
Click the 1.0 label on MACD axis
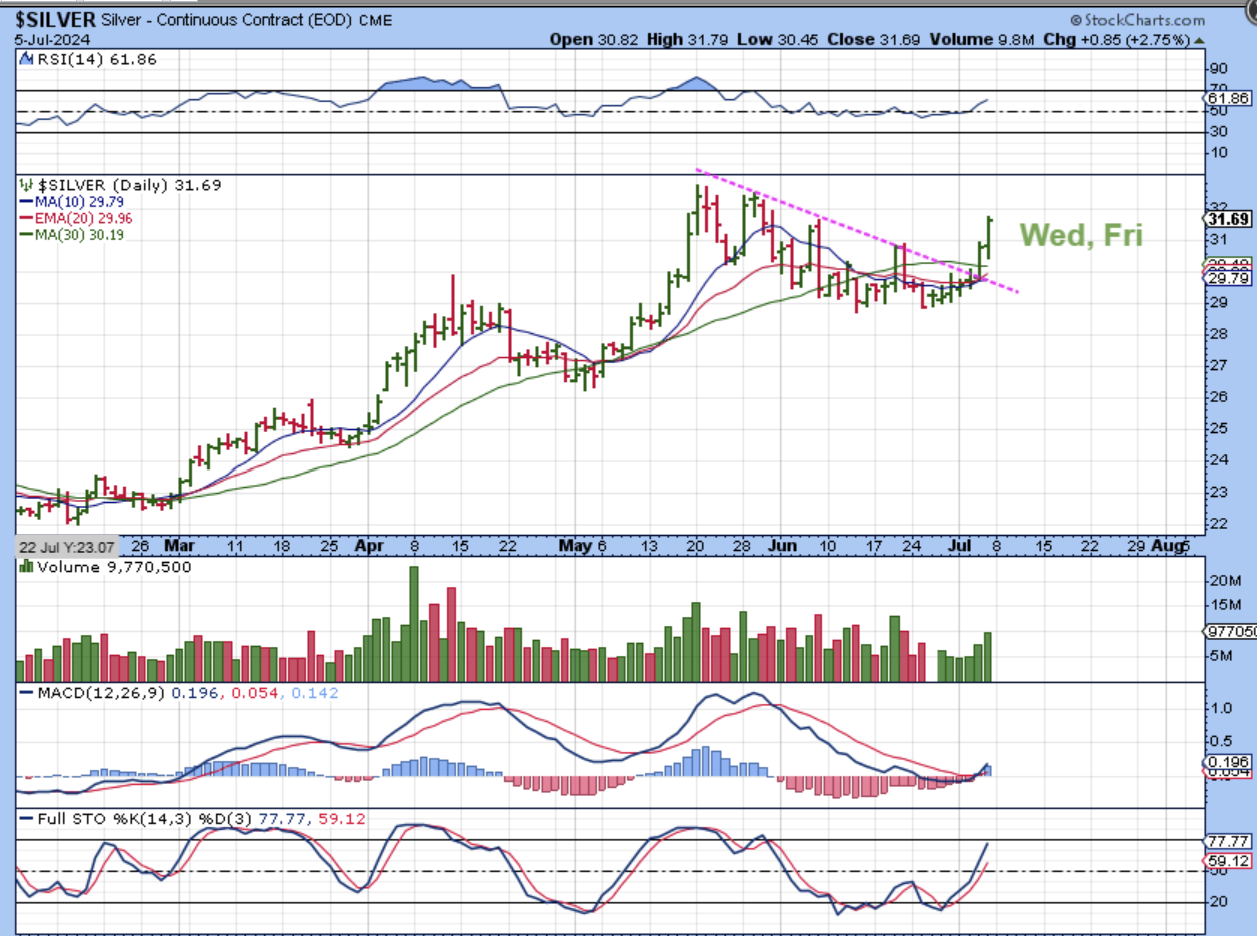click(x=1222, y=707)
